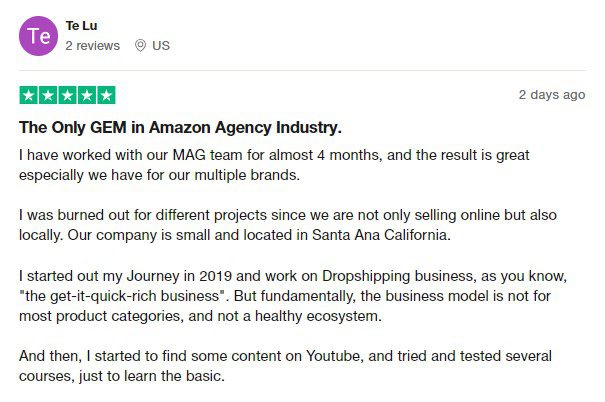Click paragraph starting "I have worked with our MAG team"
The width and height of the screenshot is (605, 402).
274,165
